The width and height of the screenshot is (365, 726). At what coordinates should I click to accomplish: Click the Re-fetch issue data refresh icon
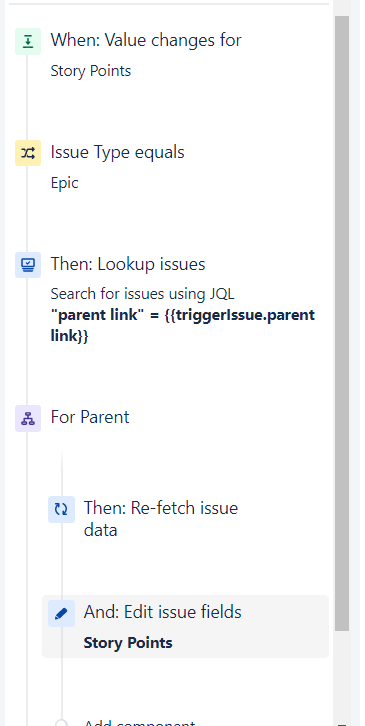tap(61, 509)
